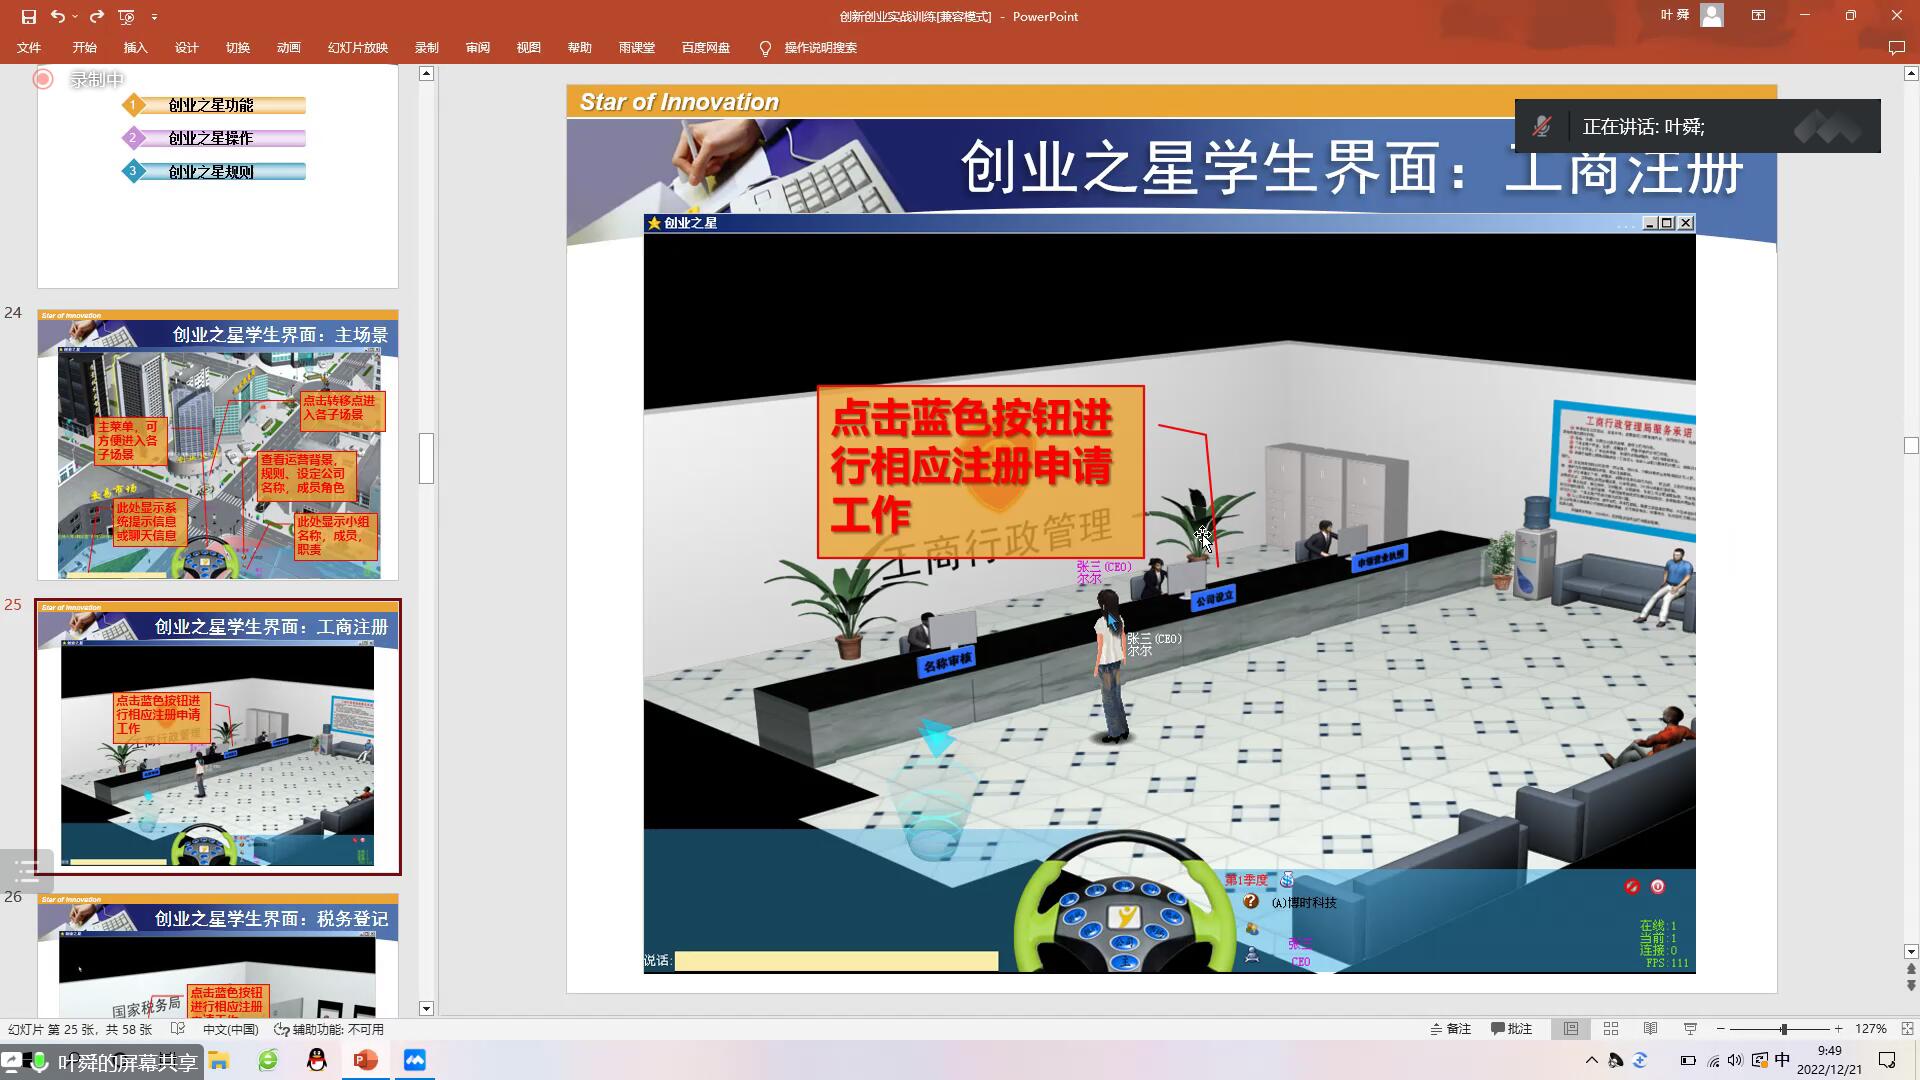The height and width of the screenshot is (1080, 1920).
Task: Switch to slide sorter view icon
Action: click(x=1611, y=1029)
